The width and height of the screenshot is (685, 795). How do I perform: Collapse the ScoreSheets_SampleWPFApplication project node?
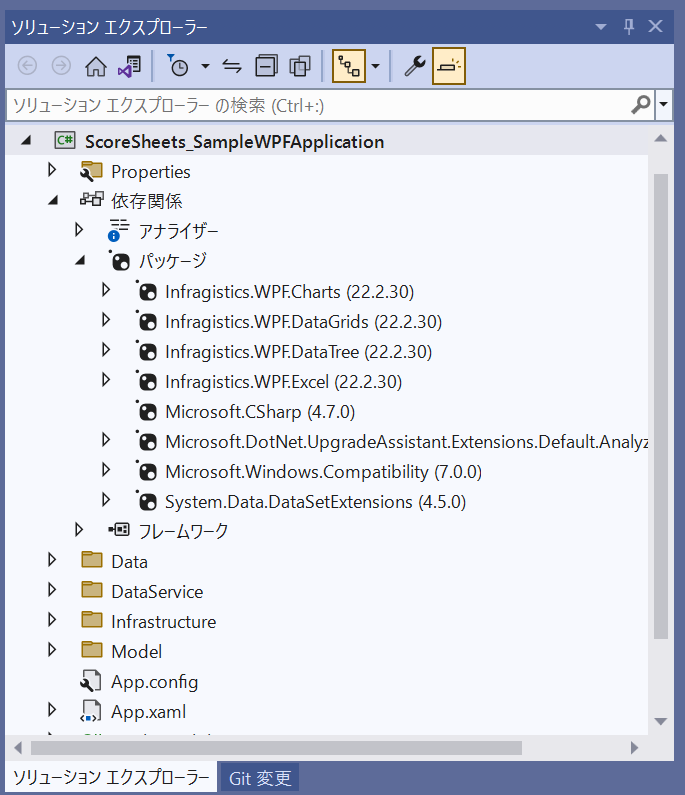[x=26, y=141]
